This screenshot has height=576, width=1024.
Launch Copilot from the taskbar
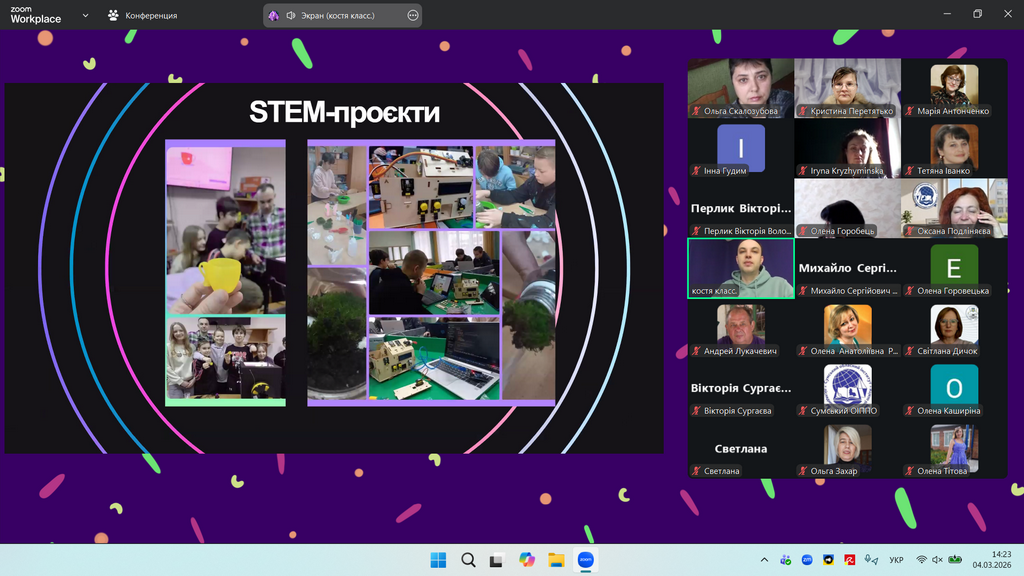[527, 560]
